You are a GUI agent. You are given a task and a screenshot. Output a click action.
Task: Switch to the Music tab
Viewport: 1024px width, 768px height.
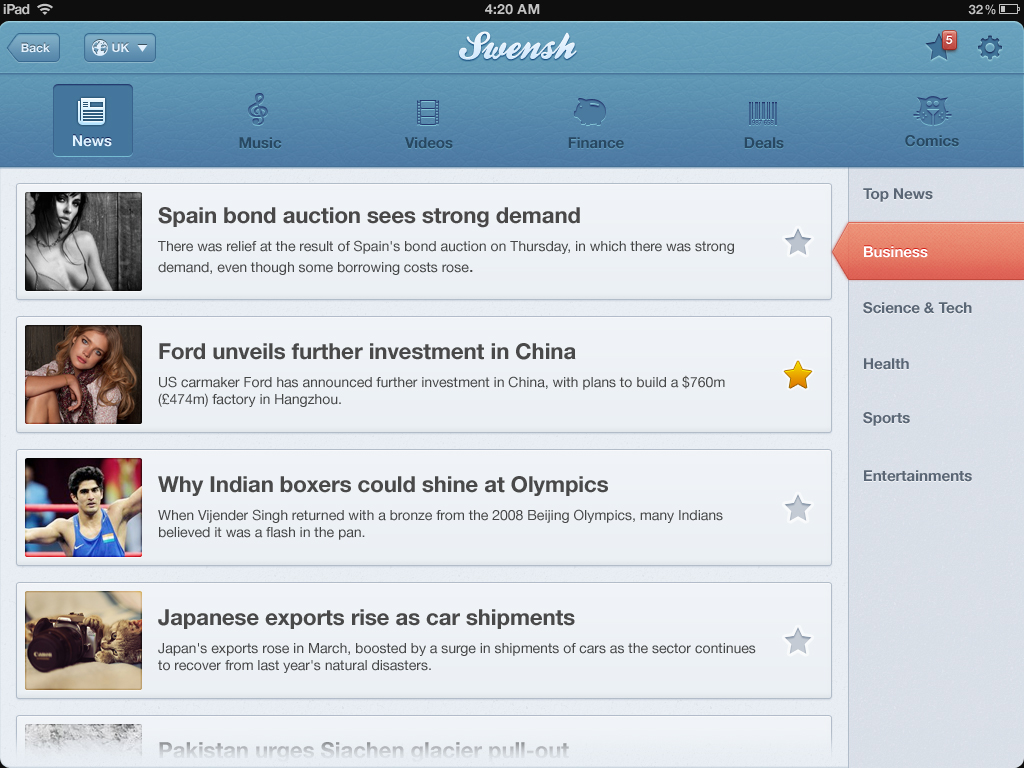(x=260, y=121)
